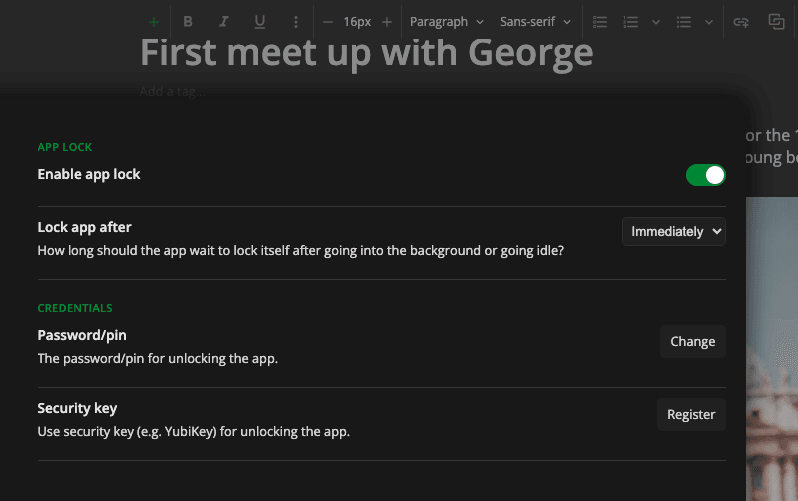
Task: Open the Lock app after dropdown
Action: coord(673,231)
